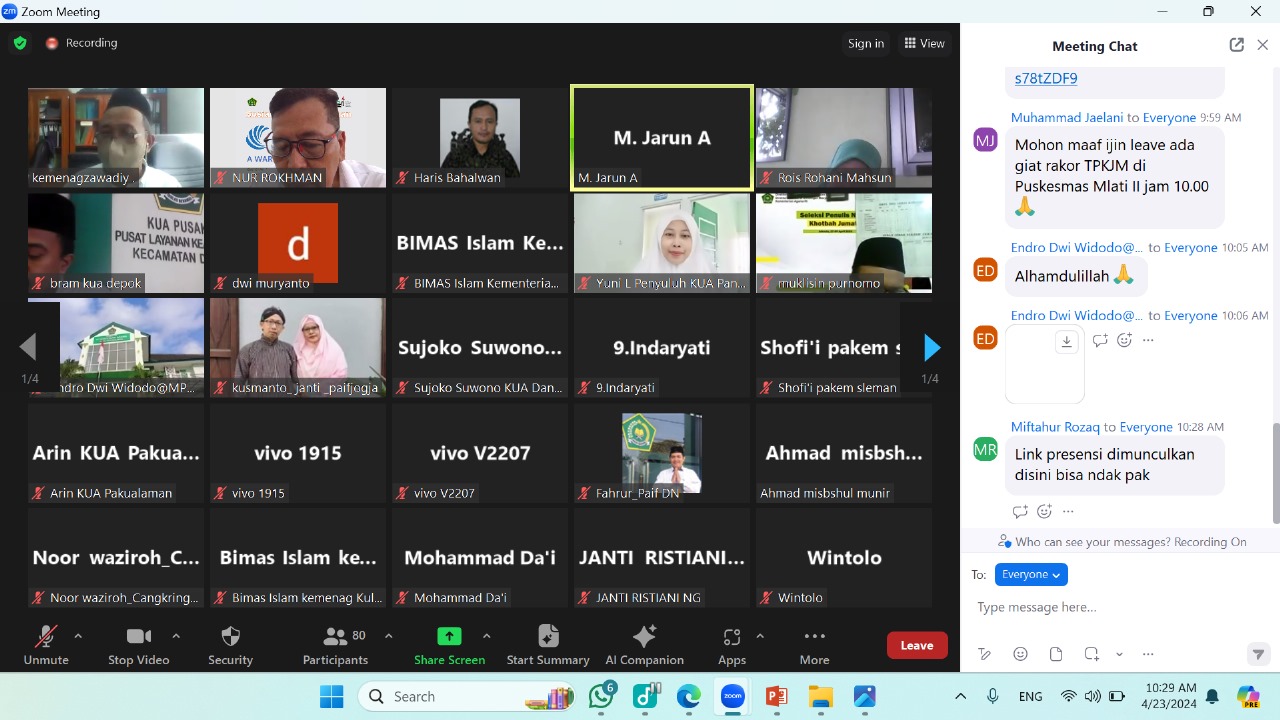Expand the screenshot options arrow in chat
Screen dimensions: 1280x720
point(1119,654)
